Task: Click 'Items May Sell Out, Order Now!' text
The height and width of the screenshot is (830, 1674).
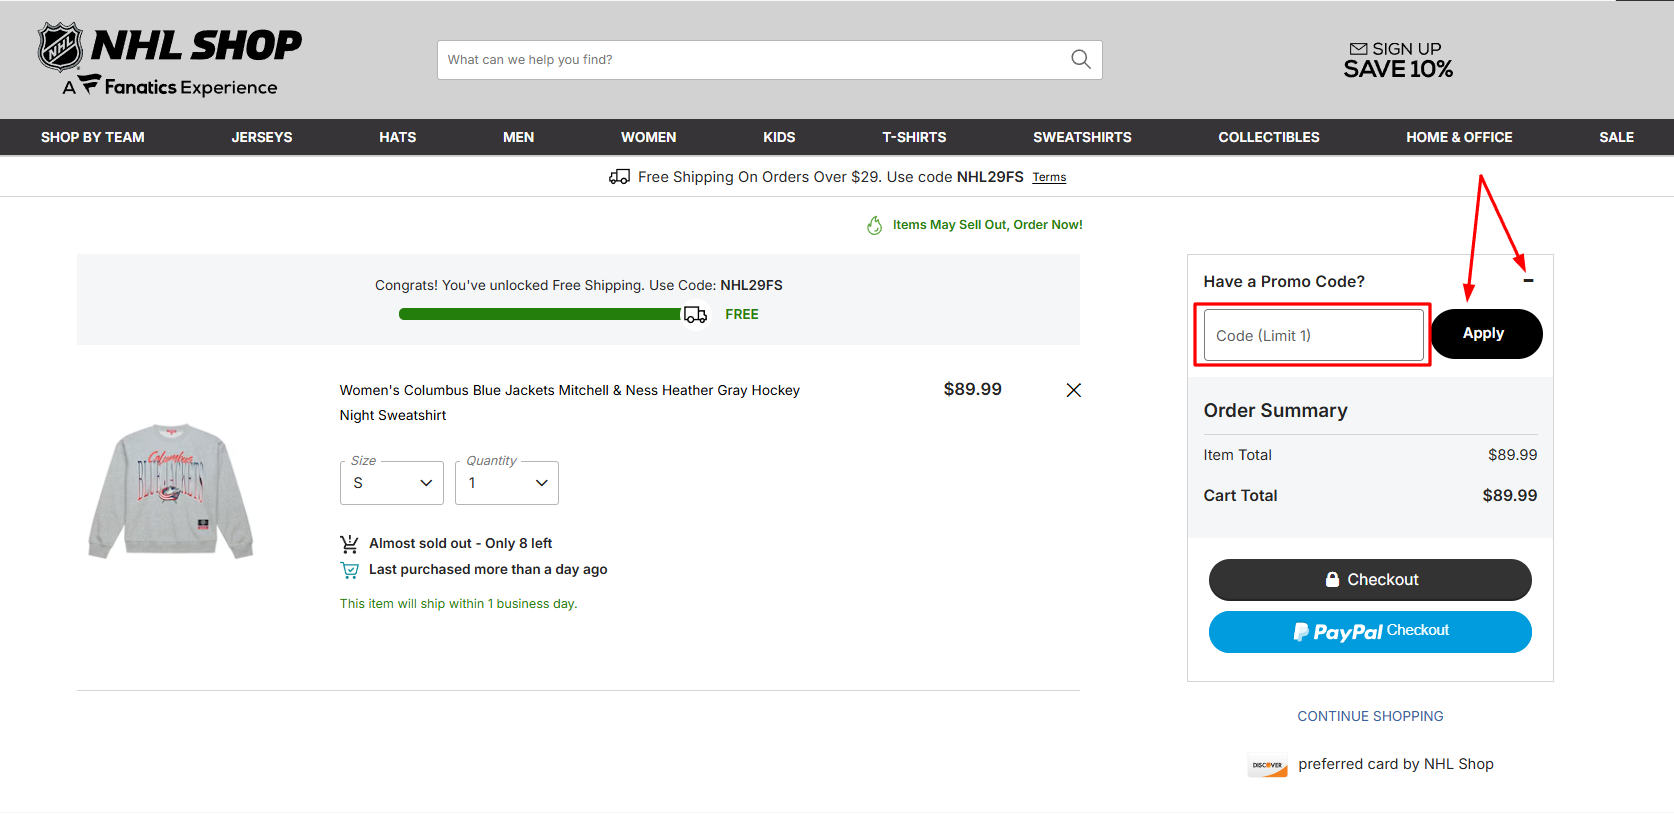Action: 987,225
